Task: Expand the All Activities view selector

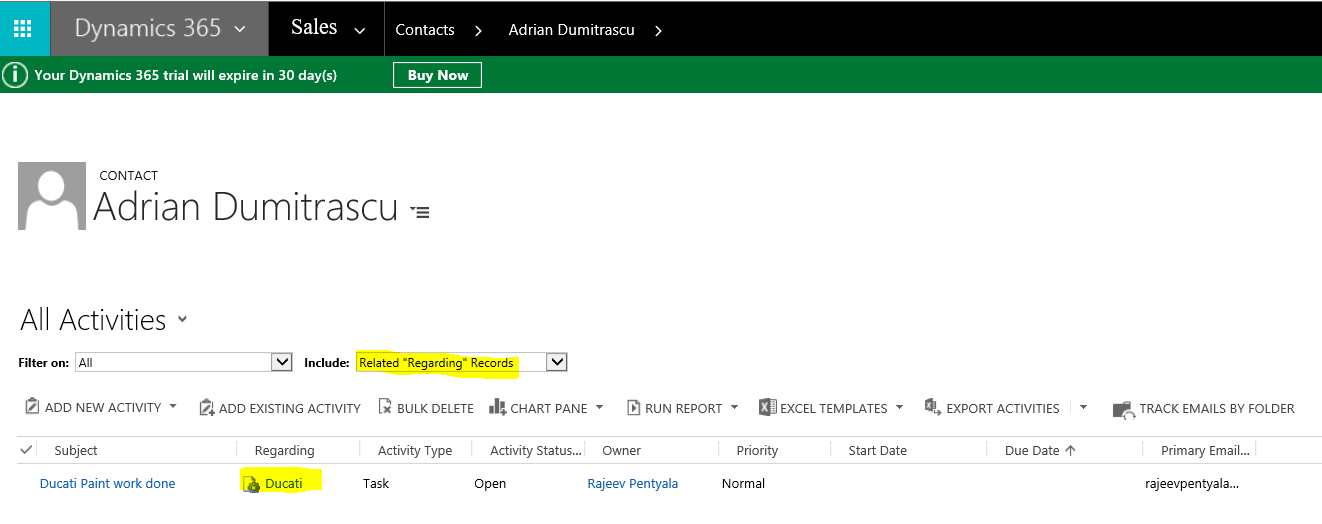Action: (182, 320)
